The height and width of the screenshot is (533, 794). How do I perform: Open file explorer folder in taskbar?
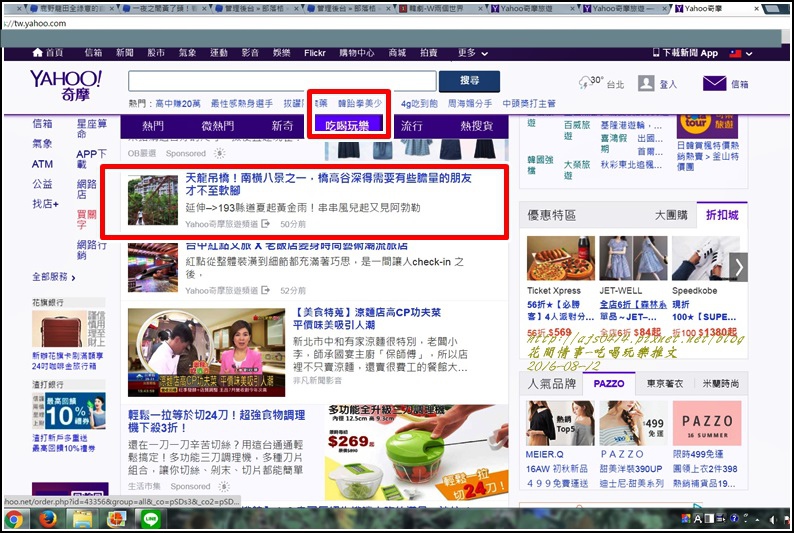tap(83, 519)
